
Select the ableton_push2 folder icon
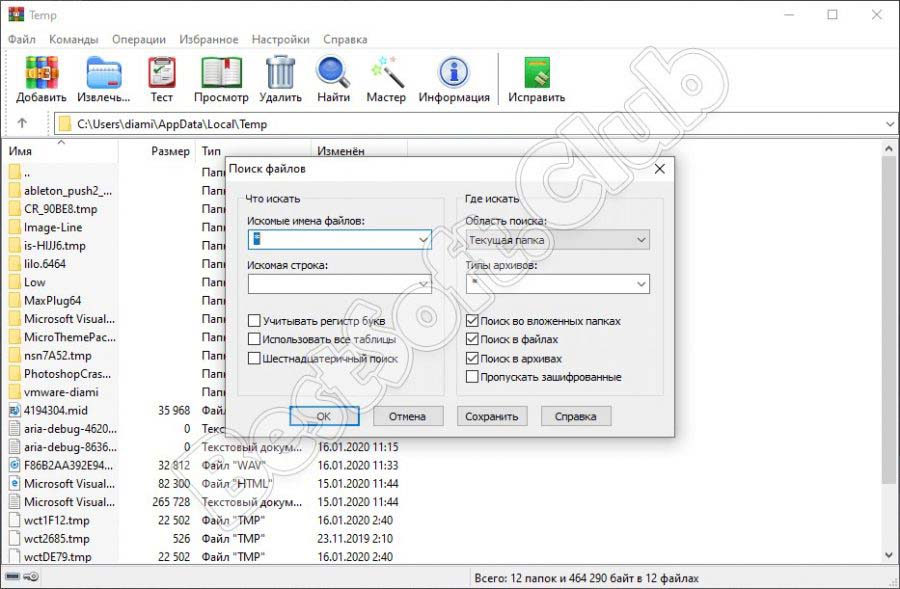pyautogui.click(x=15, y=191)
